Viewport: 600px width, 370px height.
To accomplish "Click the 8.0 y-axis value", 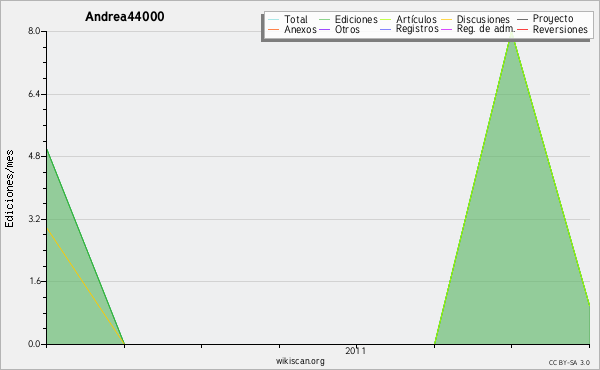I will pyautogui.click(x=34, y=31).
